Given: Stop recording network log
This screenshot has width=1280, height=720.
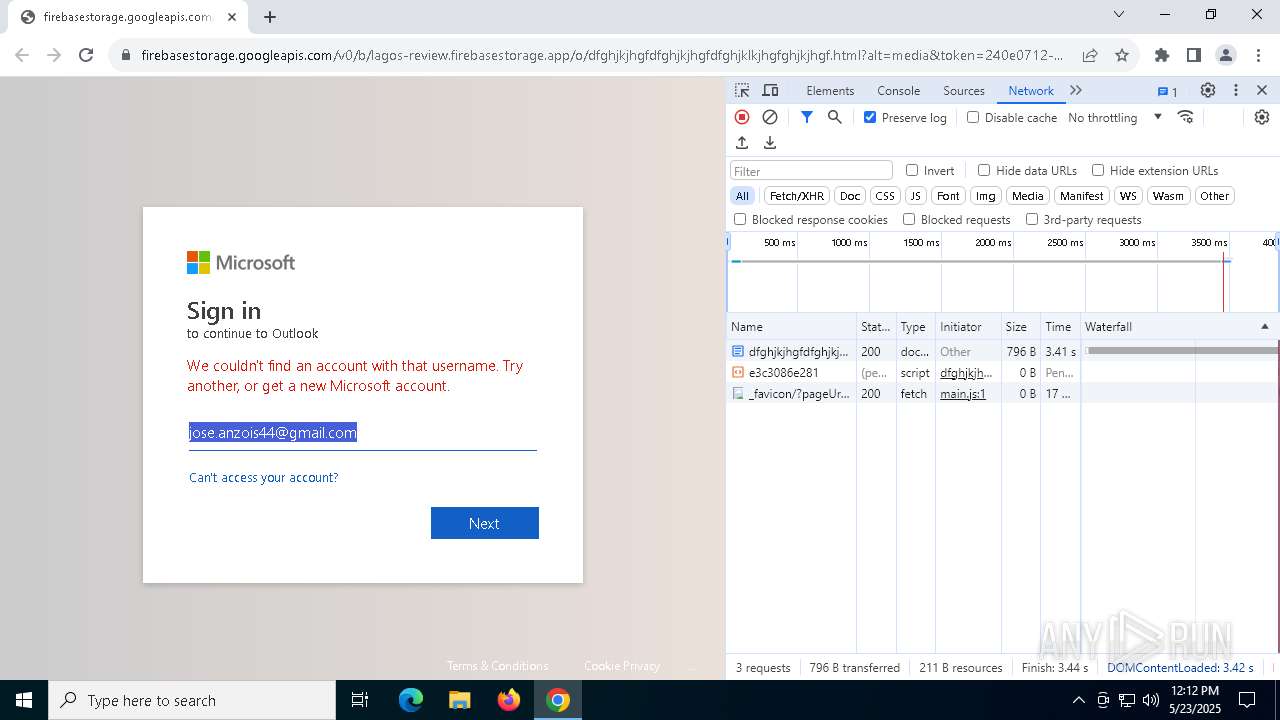Looking at the screenshot, I should pos(742,117).
